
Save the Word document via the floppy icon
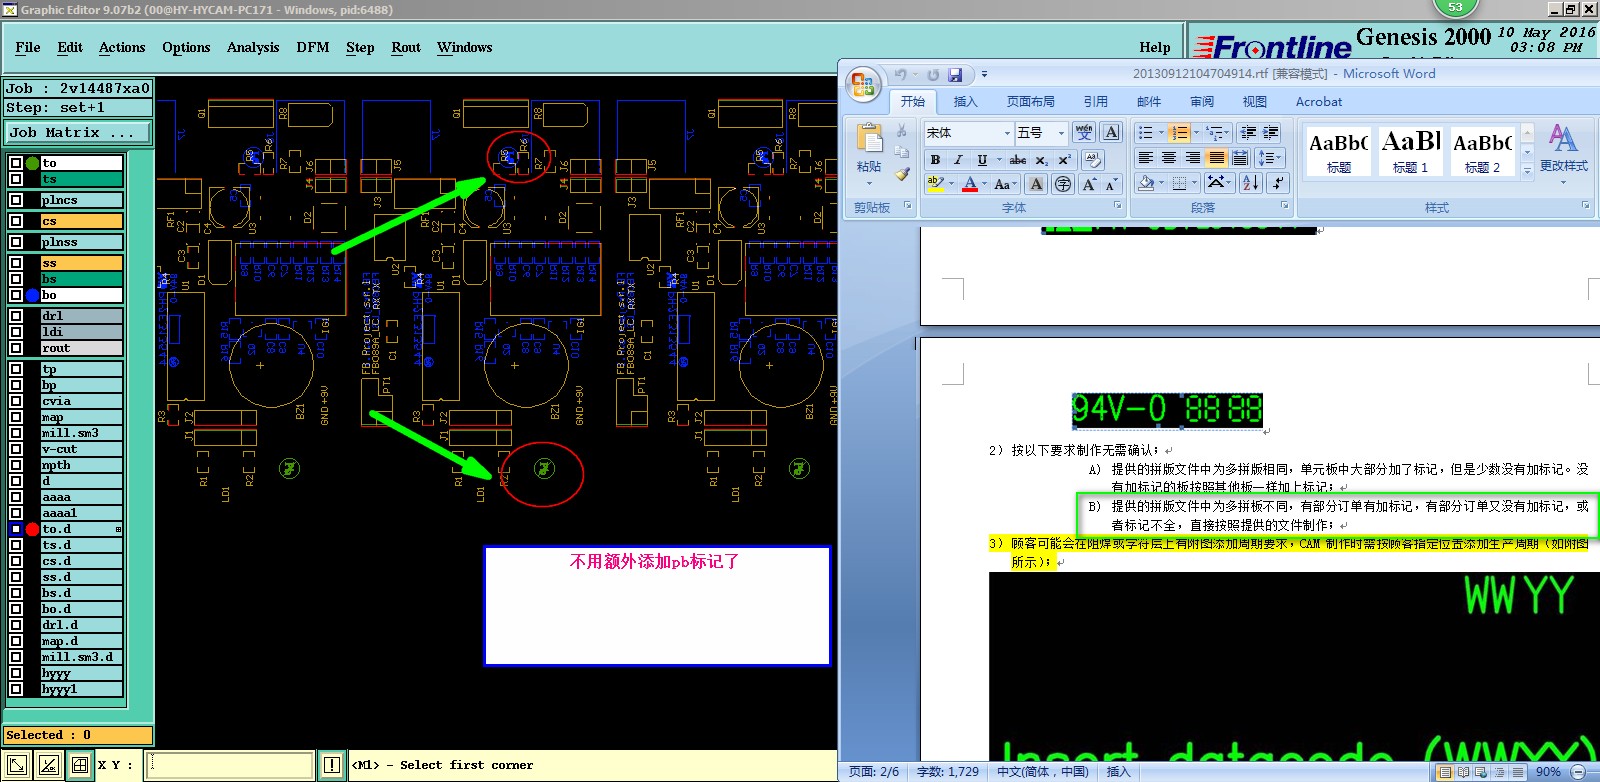[x=955, y=75]
